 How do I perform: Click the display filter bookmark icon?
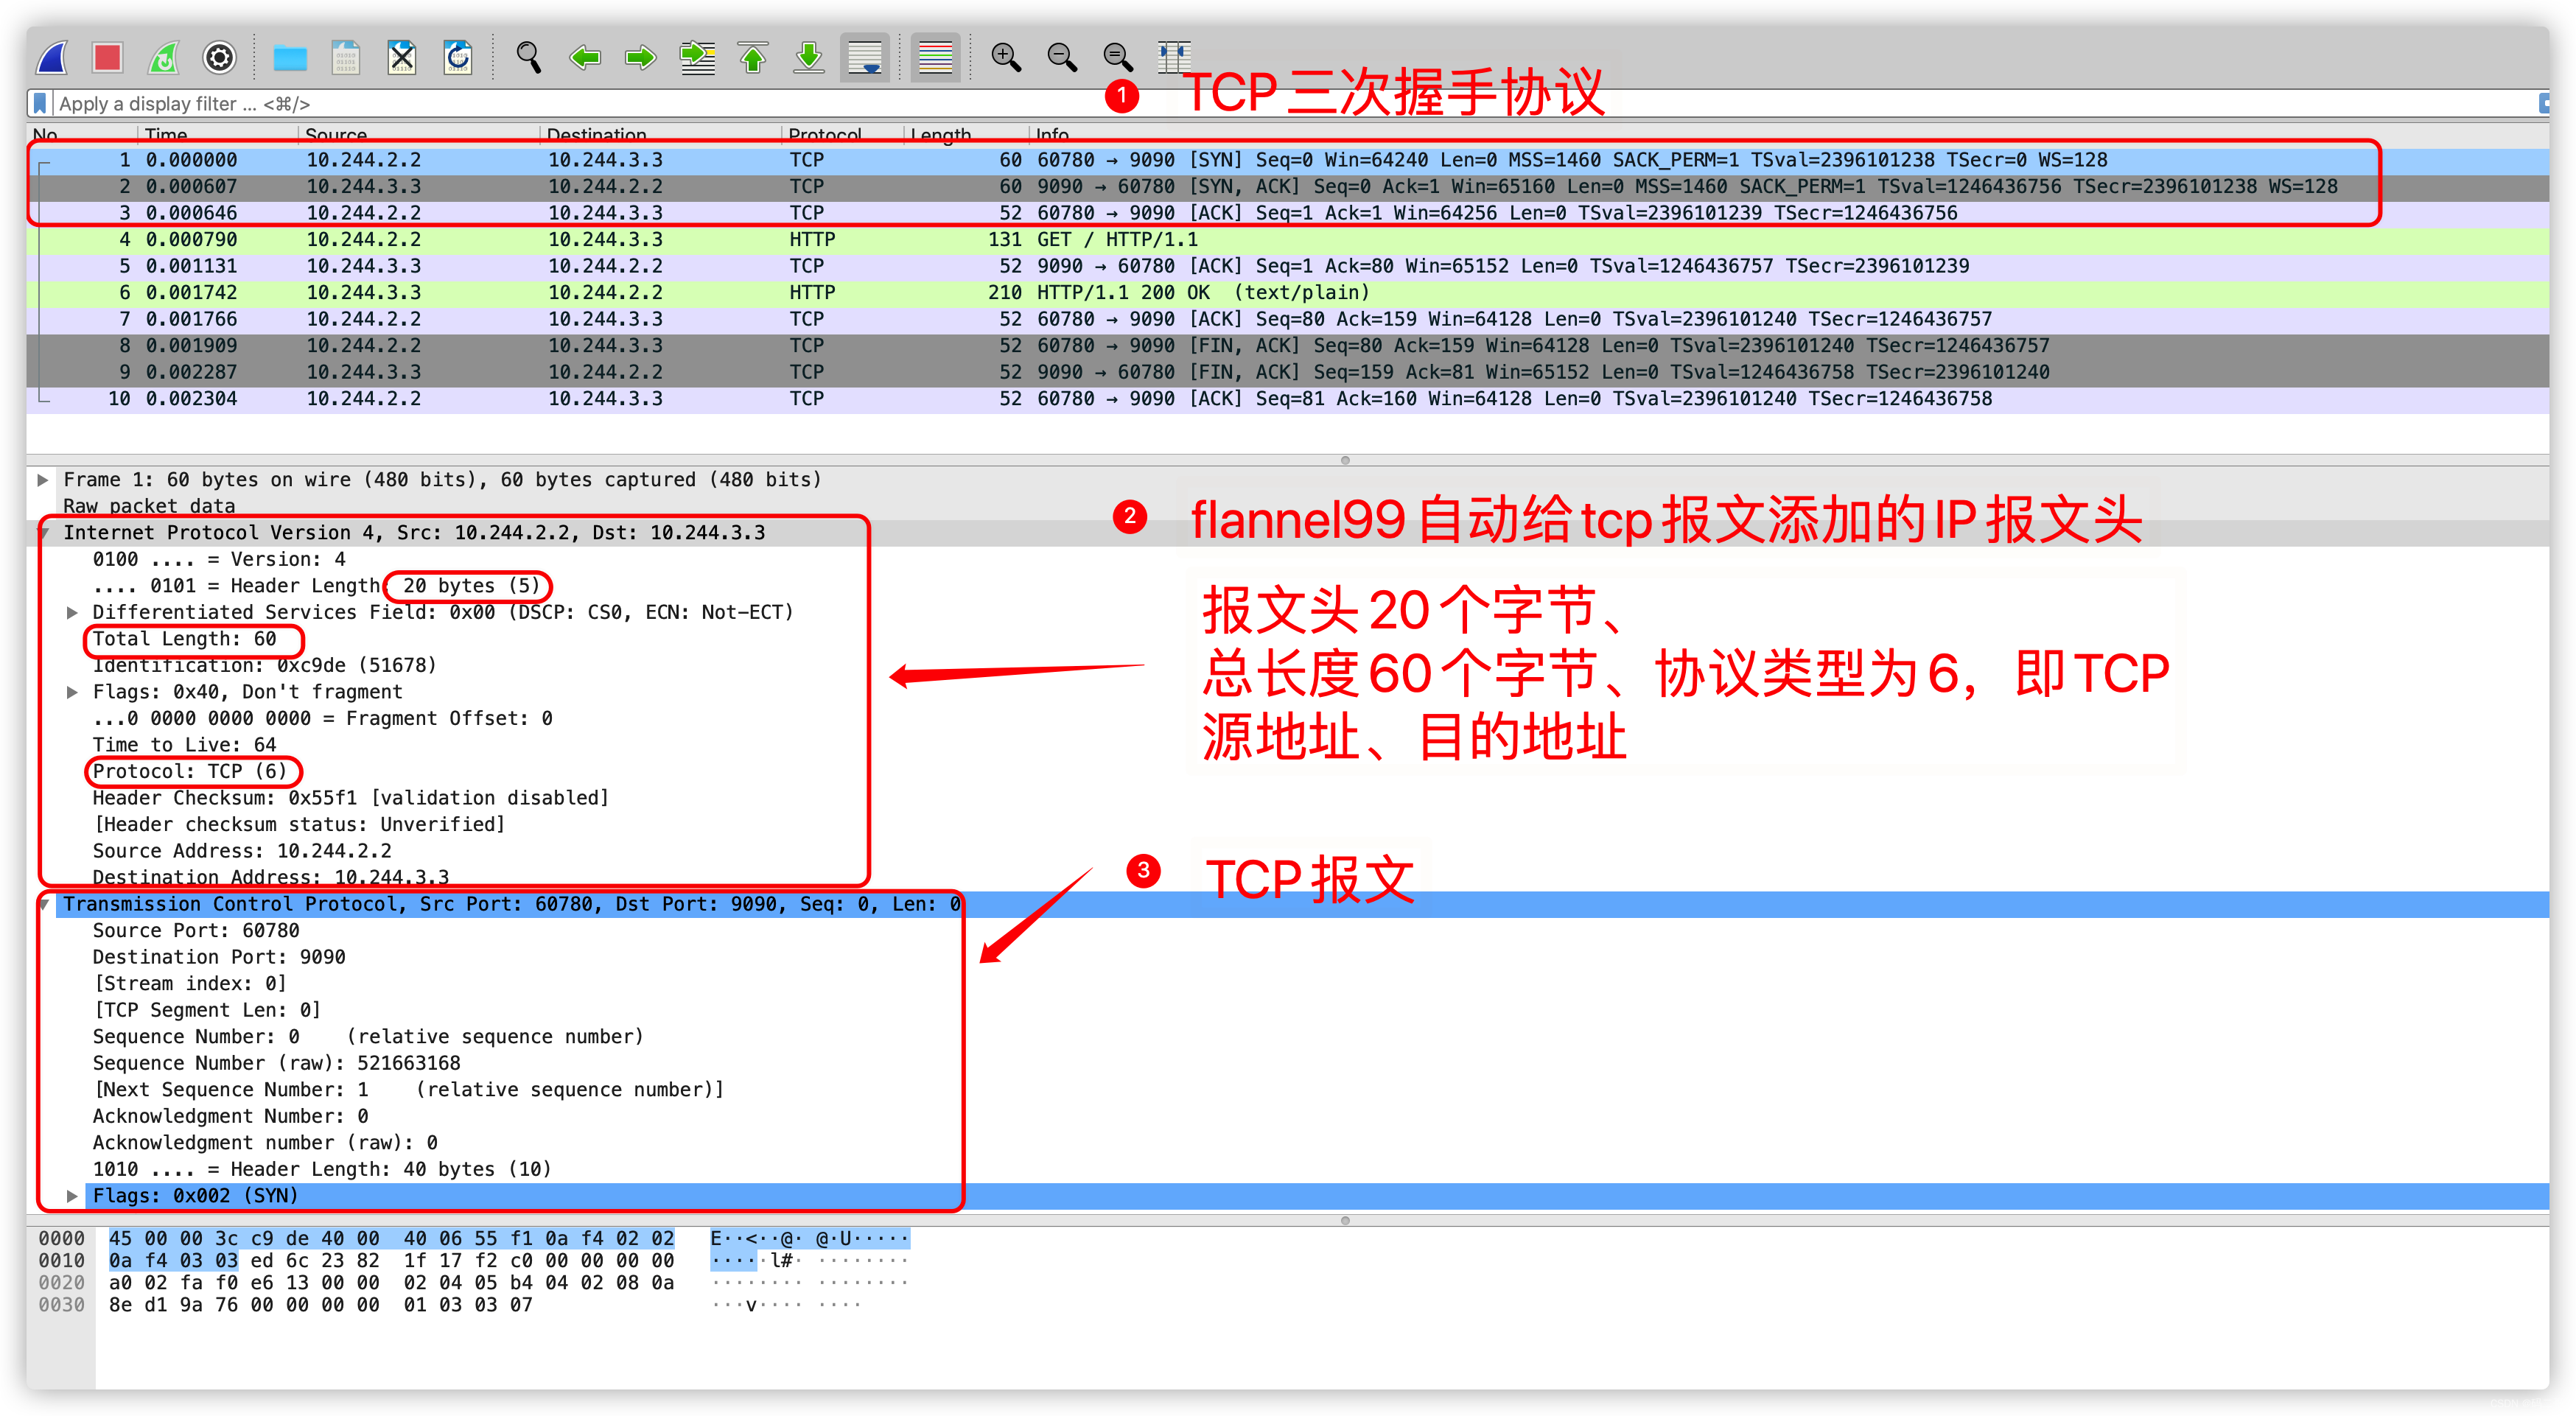point(40,103)
